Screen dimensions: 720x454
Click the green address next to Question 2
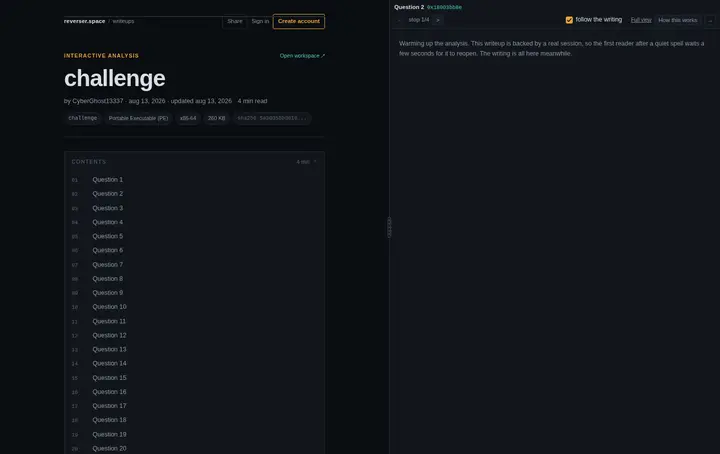coord(444,7)
